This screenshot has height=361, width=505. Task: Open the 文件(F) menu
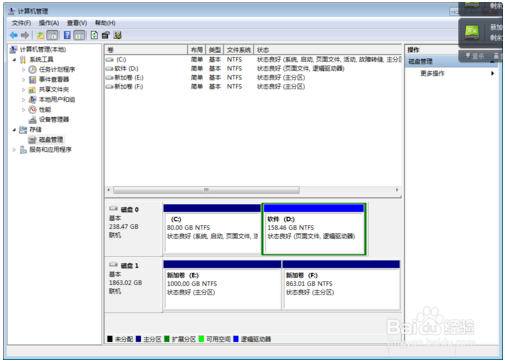[x=21, y=23]
